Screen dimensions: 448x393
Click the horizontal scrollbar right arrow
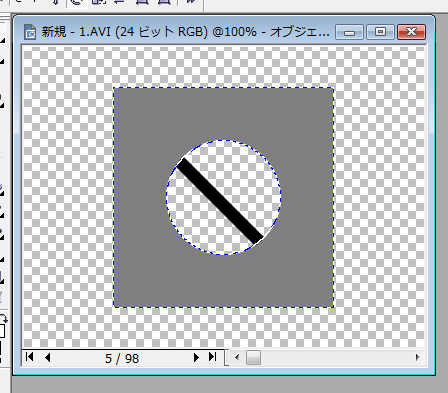417,358
